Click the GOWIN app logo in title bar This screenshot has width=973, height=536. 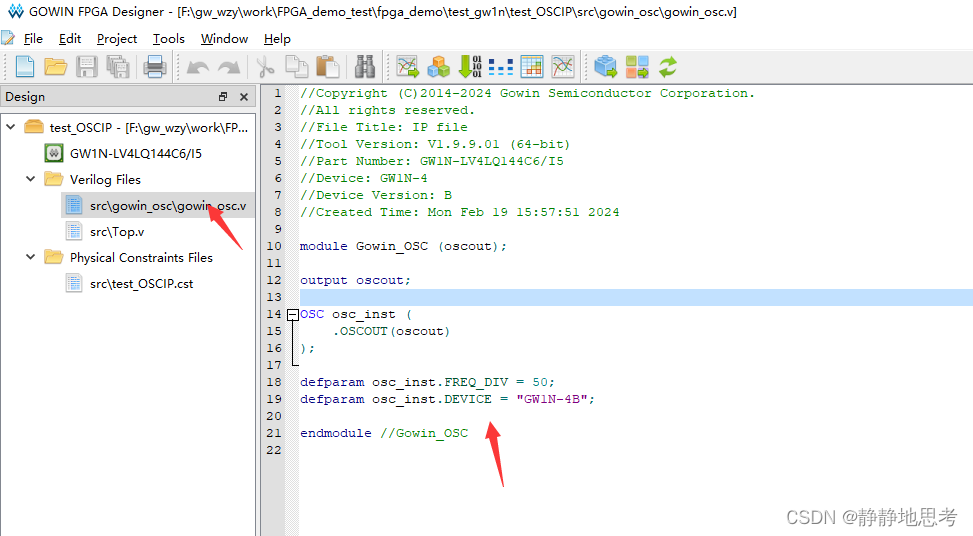[x=16, y=11]
